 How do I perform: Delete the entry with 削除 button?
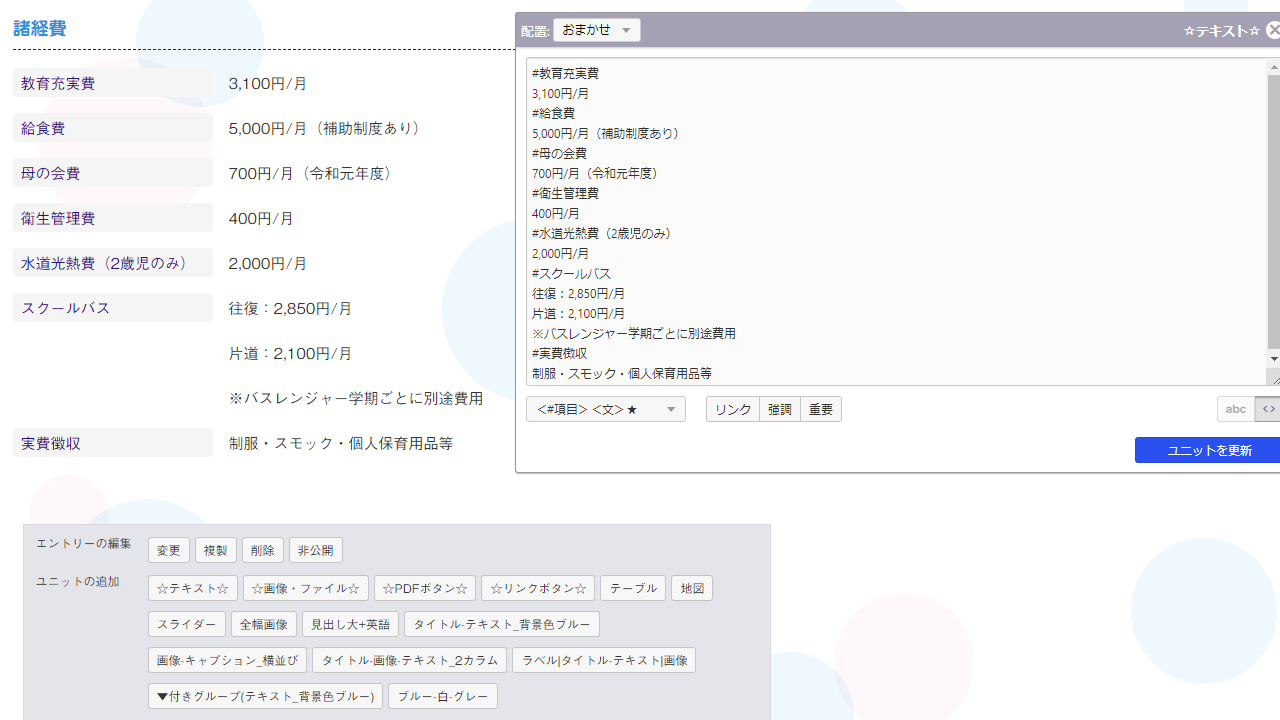tap(263, 550)
